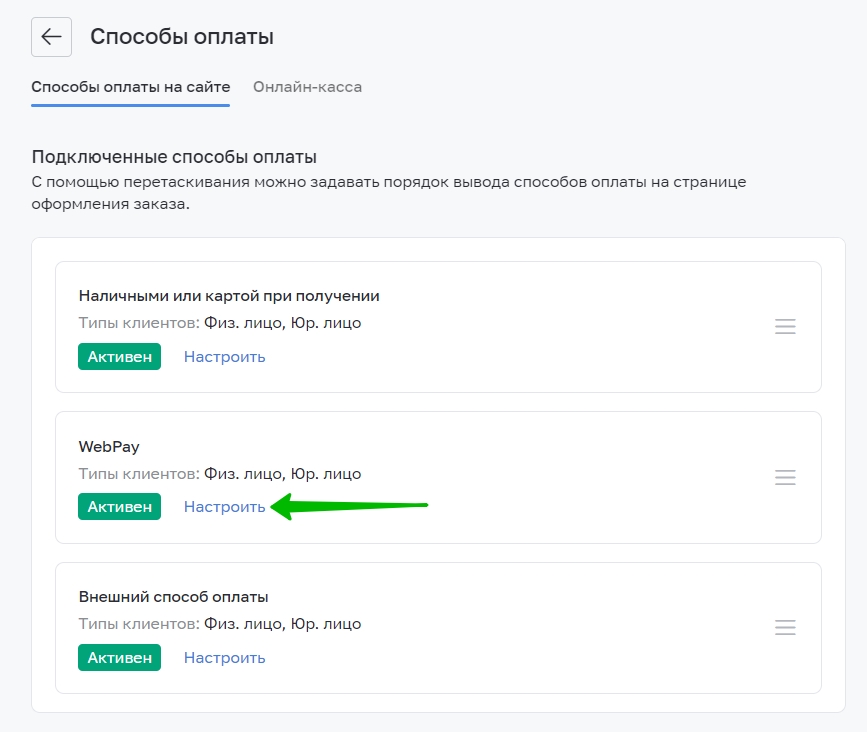This screenshot has width=867, height=732.
Task: Select the Способы оплаты на сайте tab
Action: pos(131,87)
